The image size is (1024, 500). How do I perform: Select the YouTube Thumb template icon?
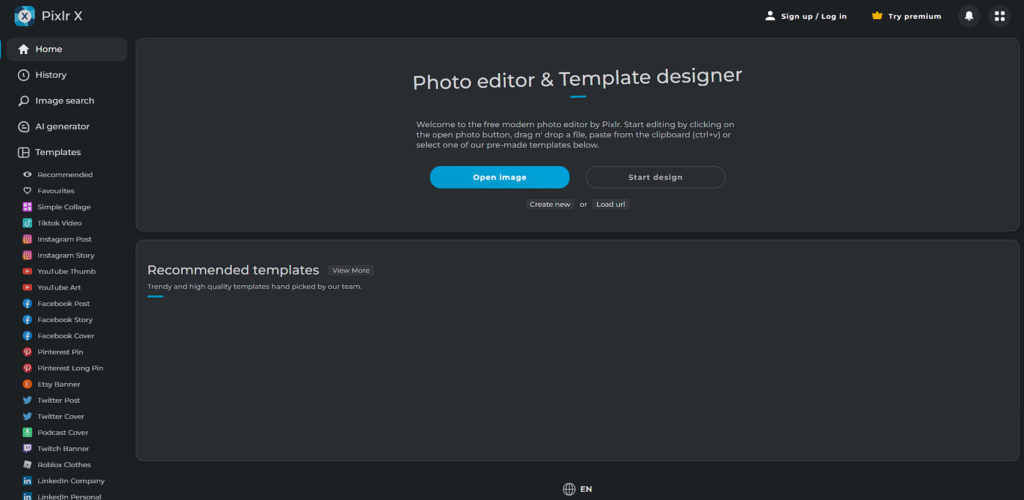pyautogui.click(x=27, y=271)
